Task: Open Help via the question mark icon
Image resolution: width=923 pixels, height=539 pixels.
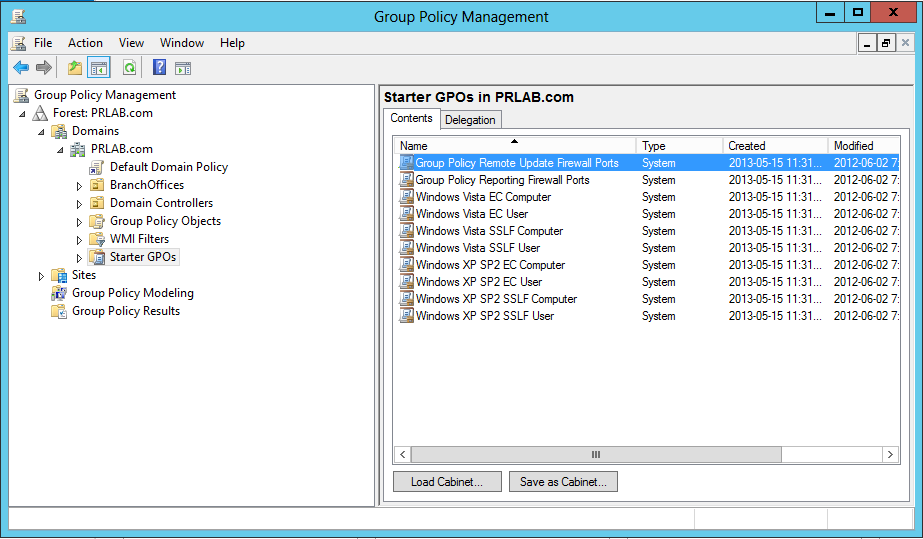Action: 160,67
